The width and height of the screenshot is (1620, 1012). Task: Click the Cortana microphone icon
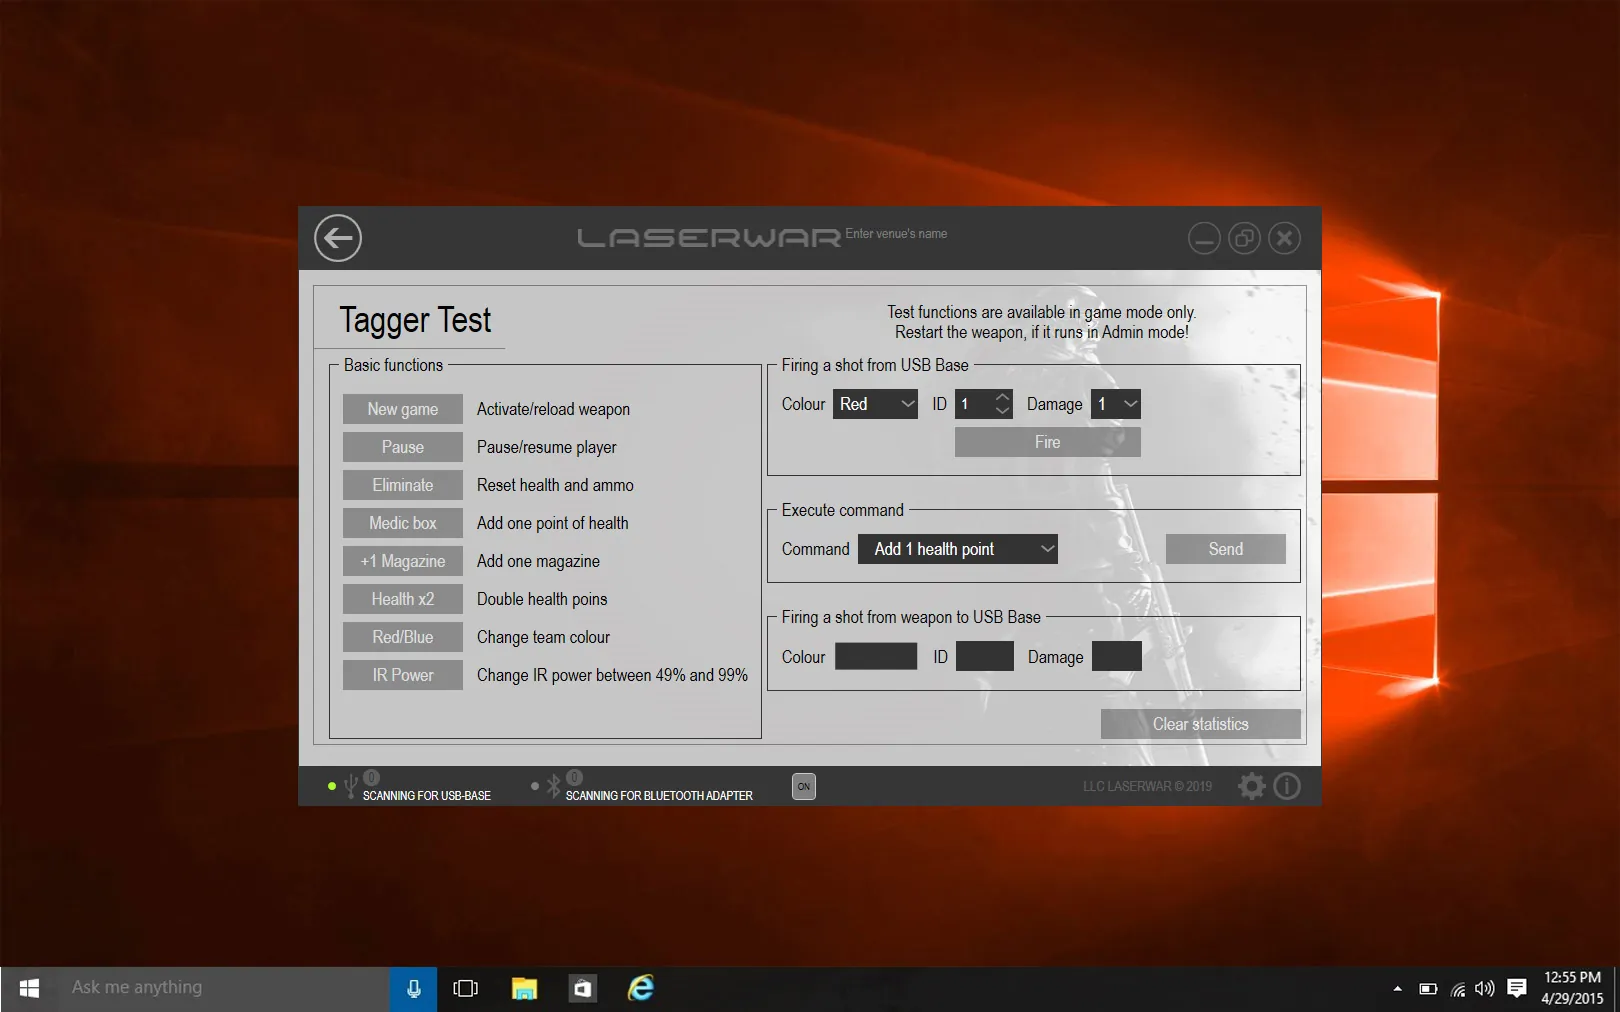413,988
